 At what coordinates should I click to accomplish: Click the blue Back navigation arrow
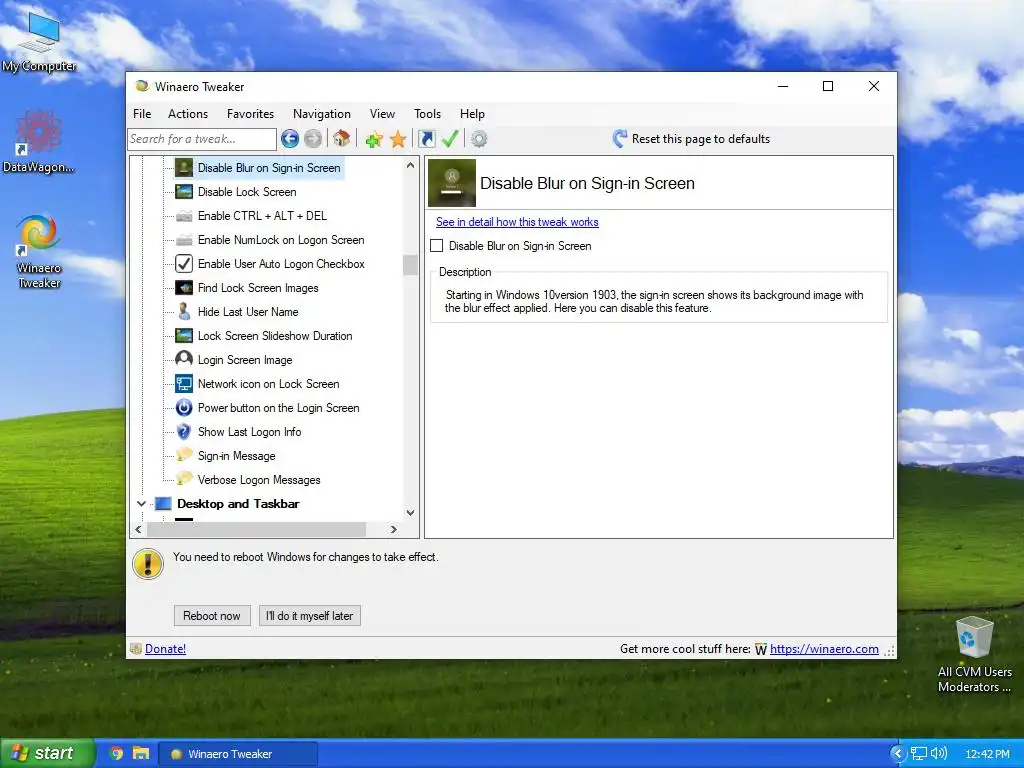[x=290, y=138]
